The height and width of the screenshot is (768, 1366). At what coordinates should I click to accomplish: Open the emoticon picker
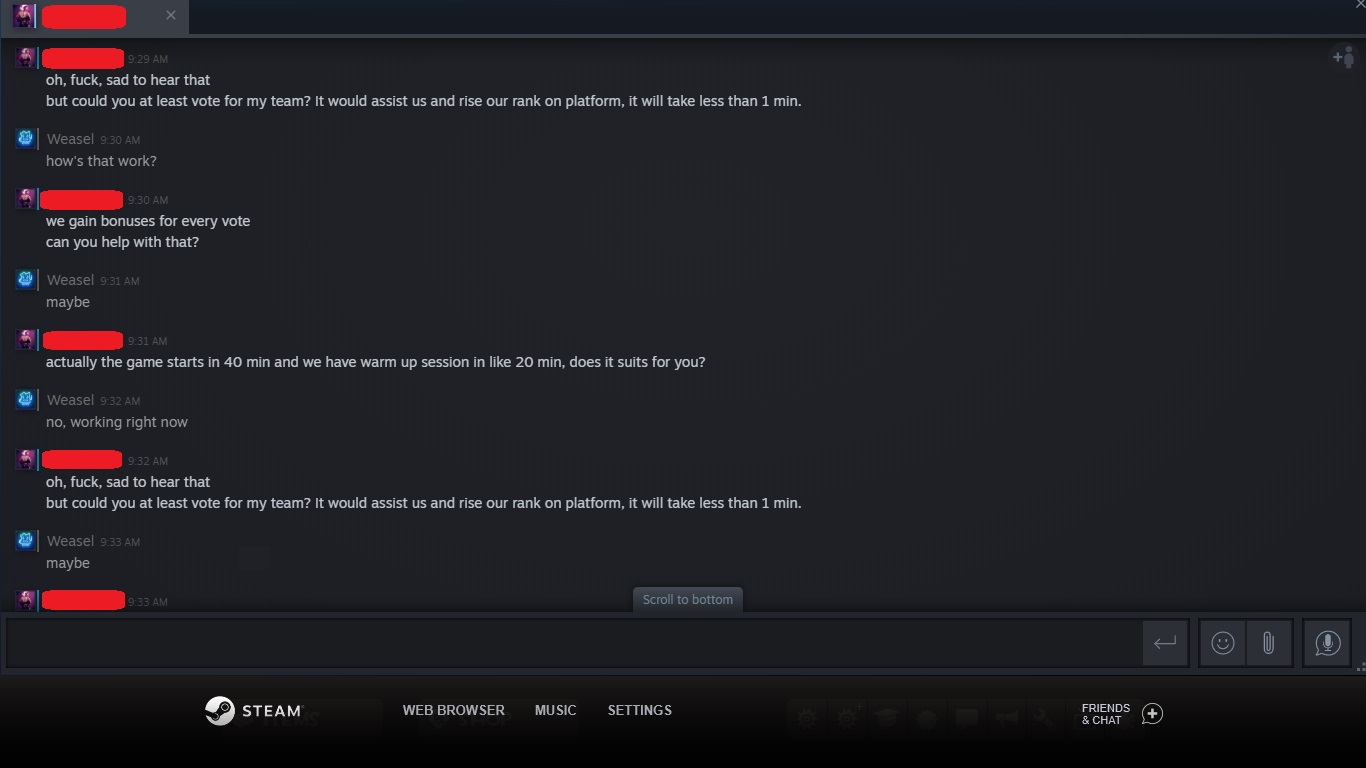click(1222, 643)
